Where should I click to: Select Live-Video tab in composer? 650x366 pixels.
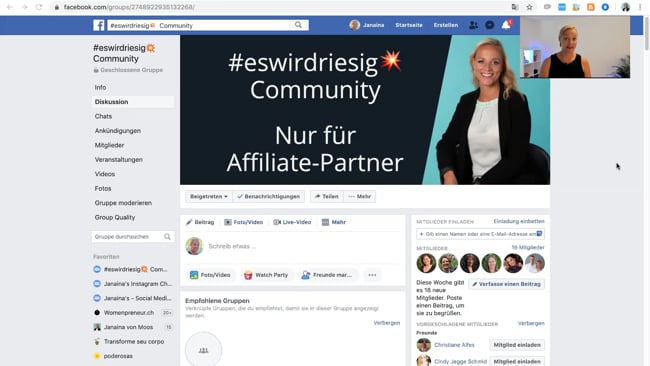[x=292, y=222]
